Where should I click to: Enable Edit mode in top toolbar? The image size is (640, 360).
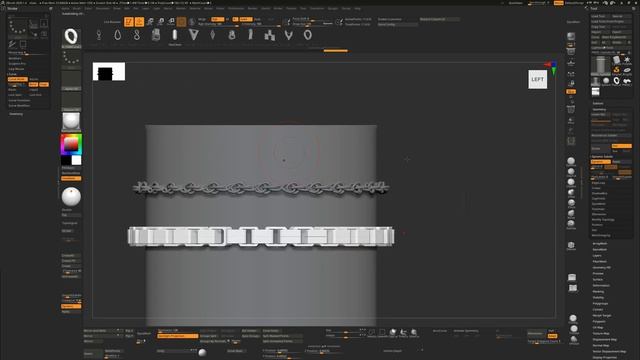point(129,22)
